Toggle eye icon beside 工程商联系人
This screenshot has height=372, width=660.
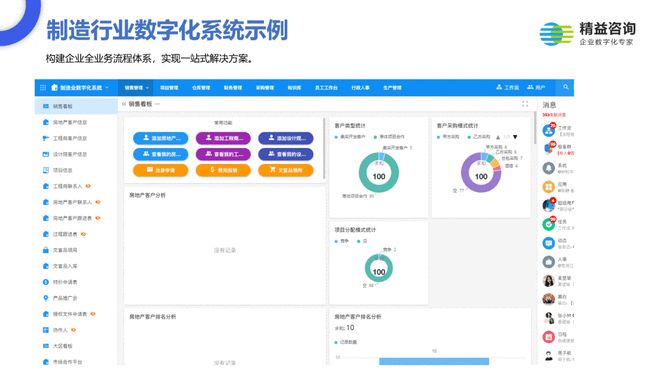pyautogui.click(x=88, y=186)
